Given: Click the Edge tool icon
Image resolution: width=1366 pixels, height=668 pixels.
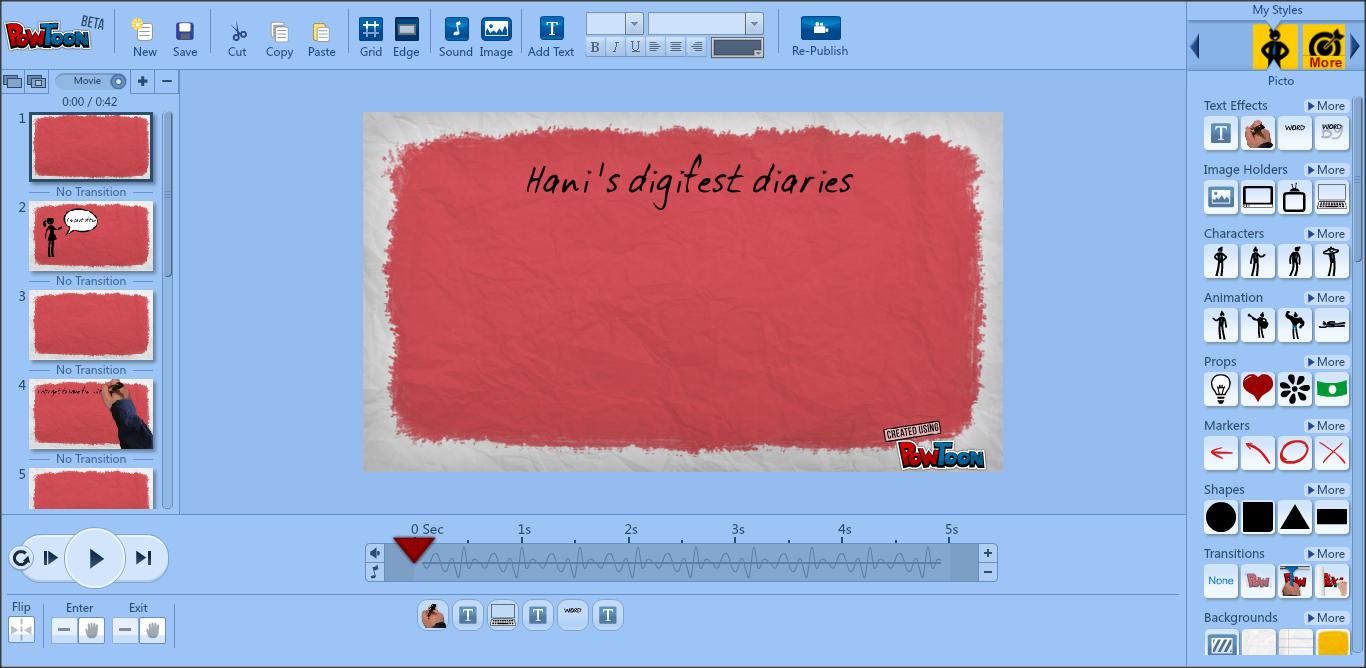Looking at the screenshot, I should (x=406, y=30).
